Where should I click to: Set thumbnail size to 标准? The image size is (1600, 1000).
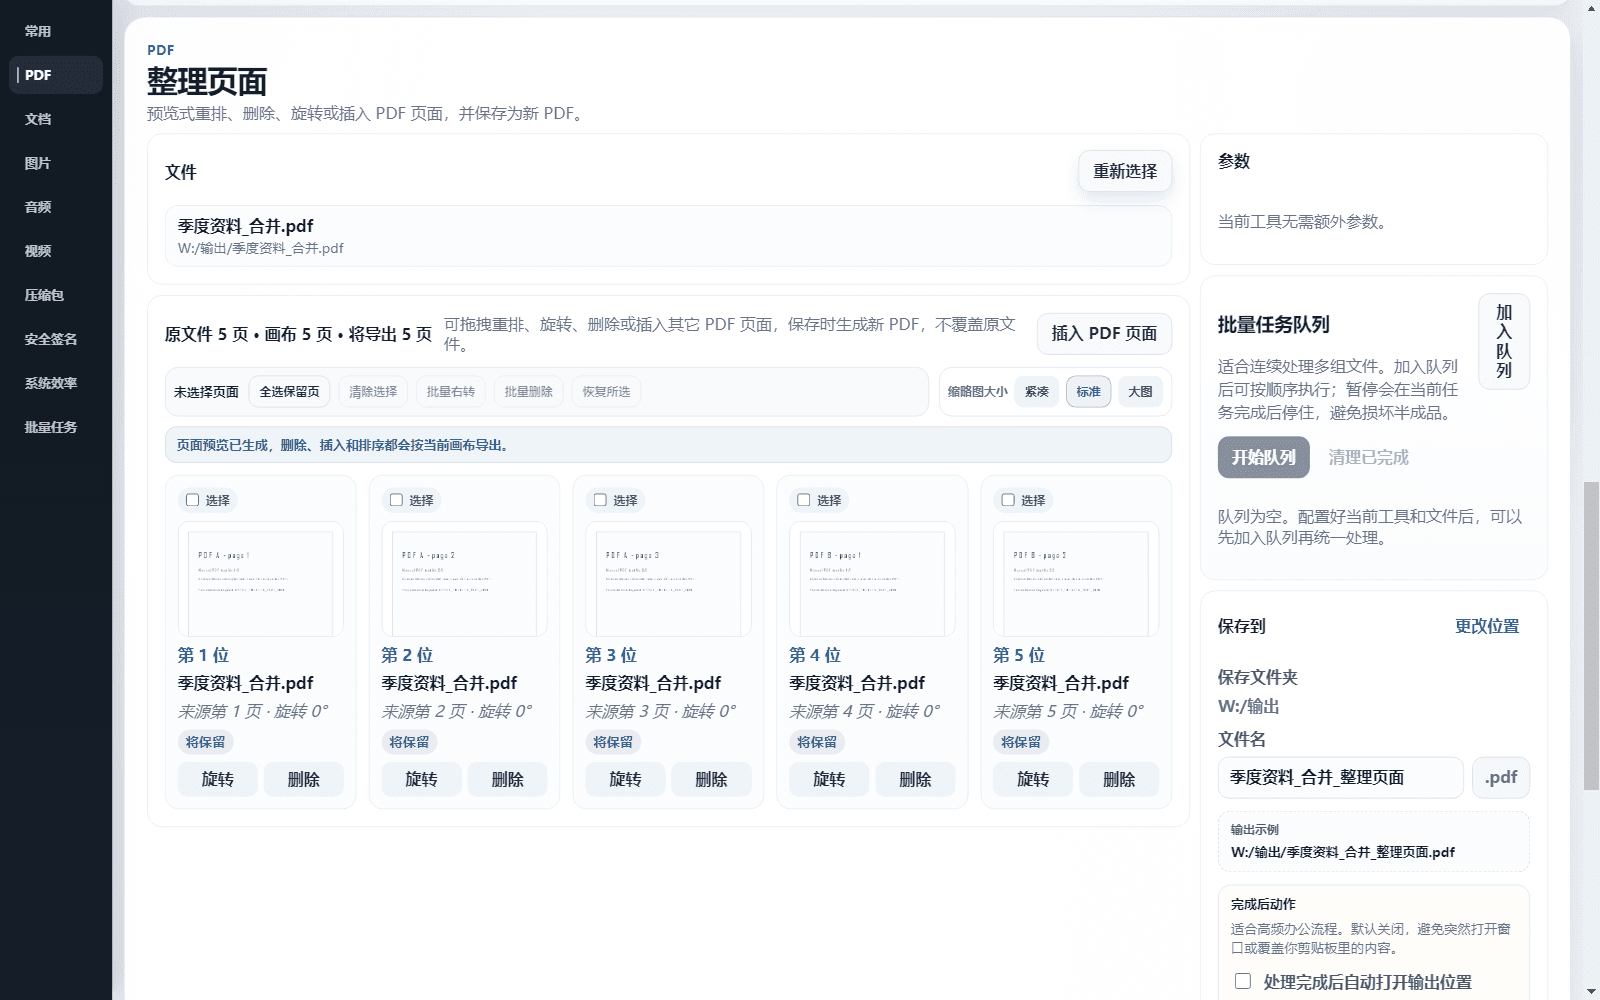pos(1089,392)
